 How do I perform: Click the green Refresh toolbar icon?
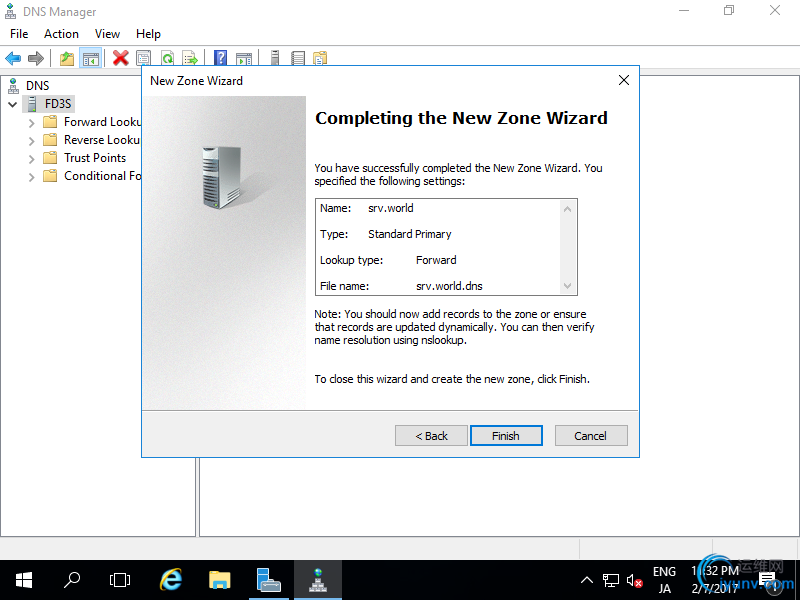click(x=167, y=58)
